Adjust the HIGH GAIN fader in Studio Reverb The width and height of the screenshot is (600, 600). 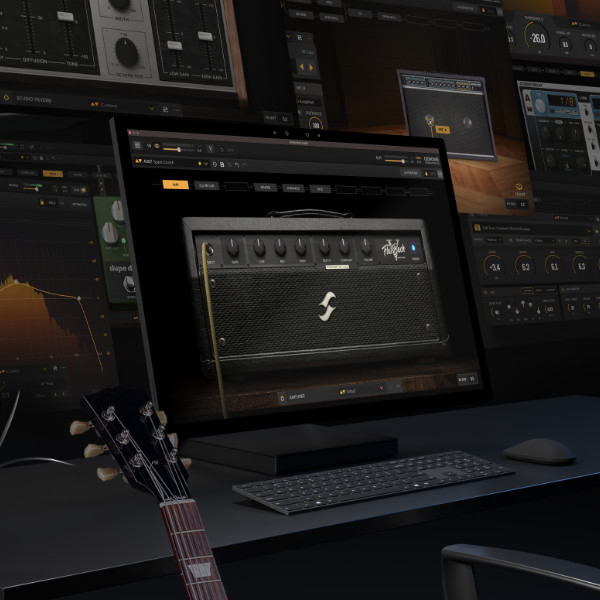[205, 36]
